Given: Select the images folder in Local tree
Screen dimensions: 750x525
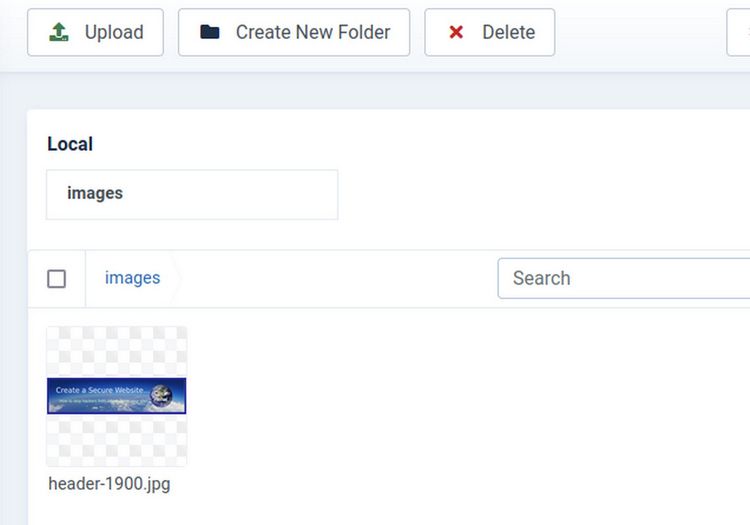Looking at the screenshot, I should [95, 193].
